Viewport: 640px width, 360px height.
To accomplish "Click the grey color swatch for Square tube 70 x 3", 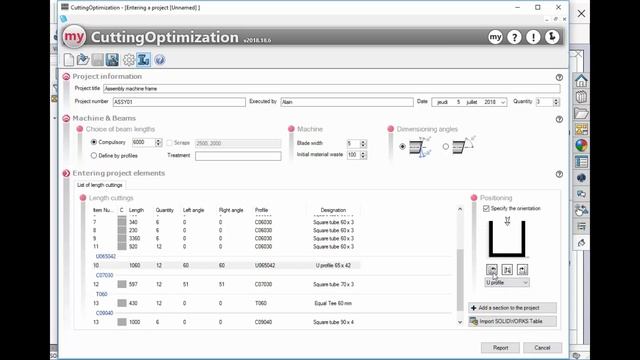I will click(122, 284).
